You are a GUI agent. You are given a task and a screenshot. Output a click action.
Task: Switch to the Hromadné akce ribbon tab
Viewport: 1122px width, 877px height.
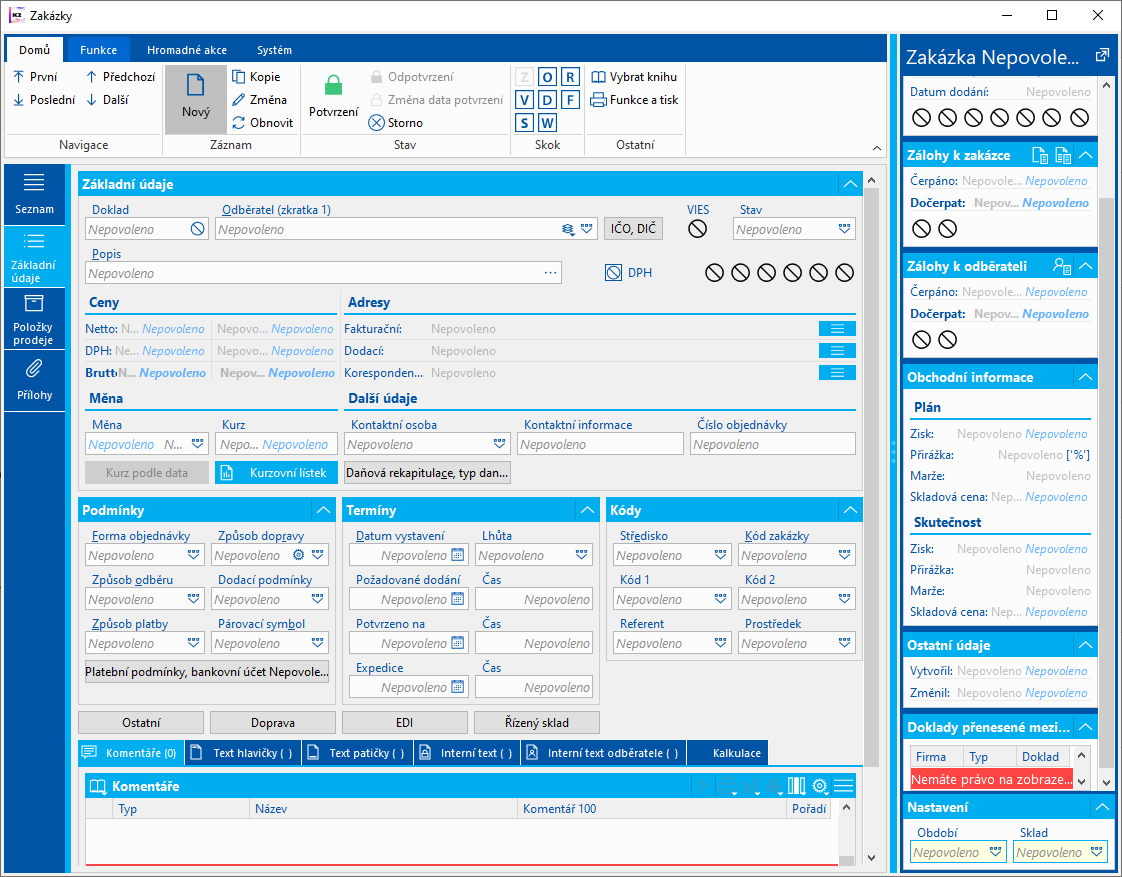click(x=186, y=50)
